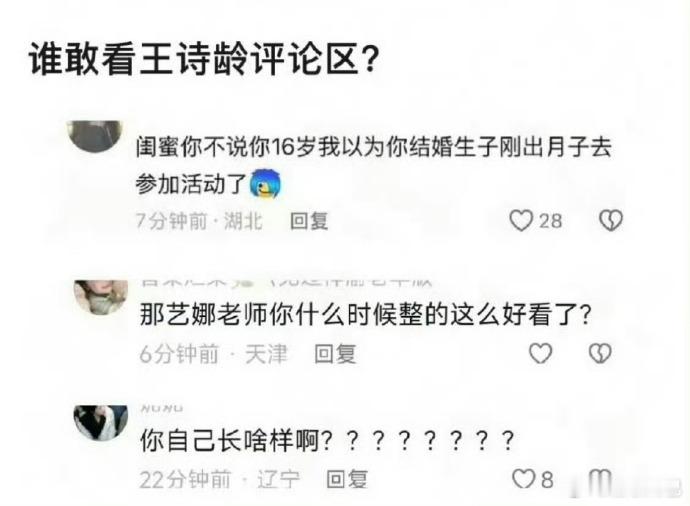The width and height of the screenshot is (690, 506).
Task: Reply to the 22分钟前 辽宁 comment
Action: tap(347, 479)
